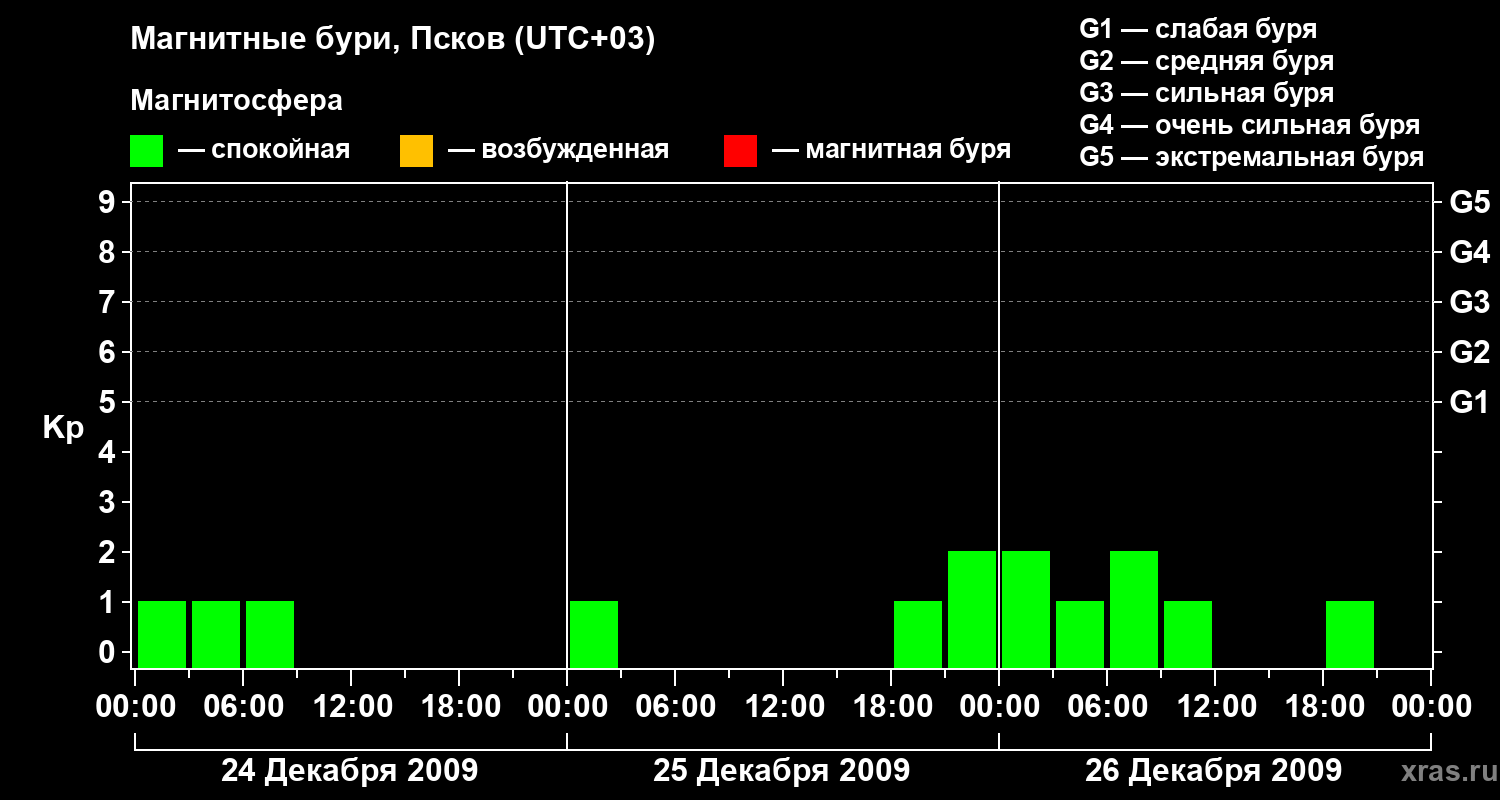Click the right-axis 'G1' storm level label
This screenshot has height=800, width=1500.
[x=1469, y=402]
